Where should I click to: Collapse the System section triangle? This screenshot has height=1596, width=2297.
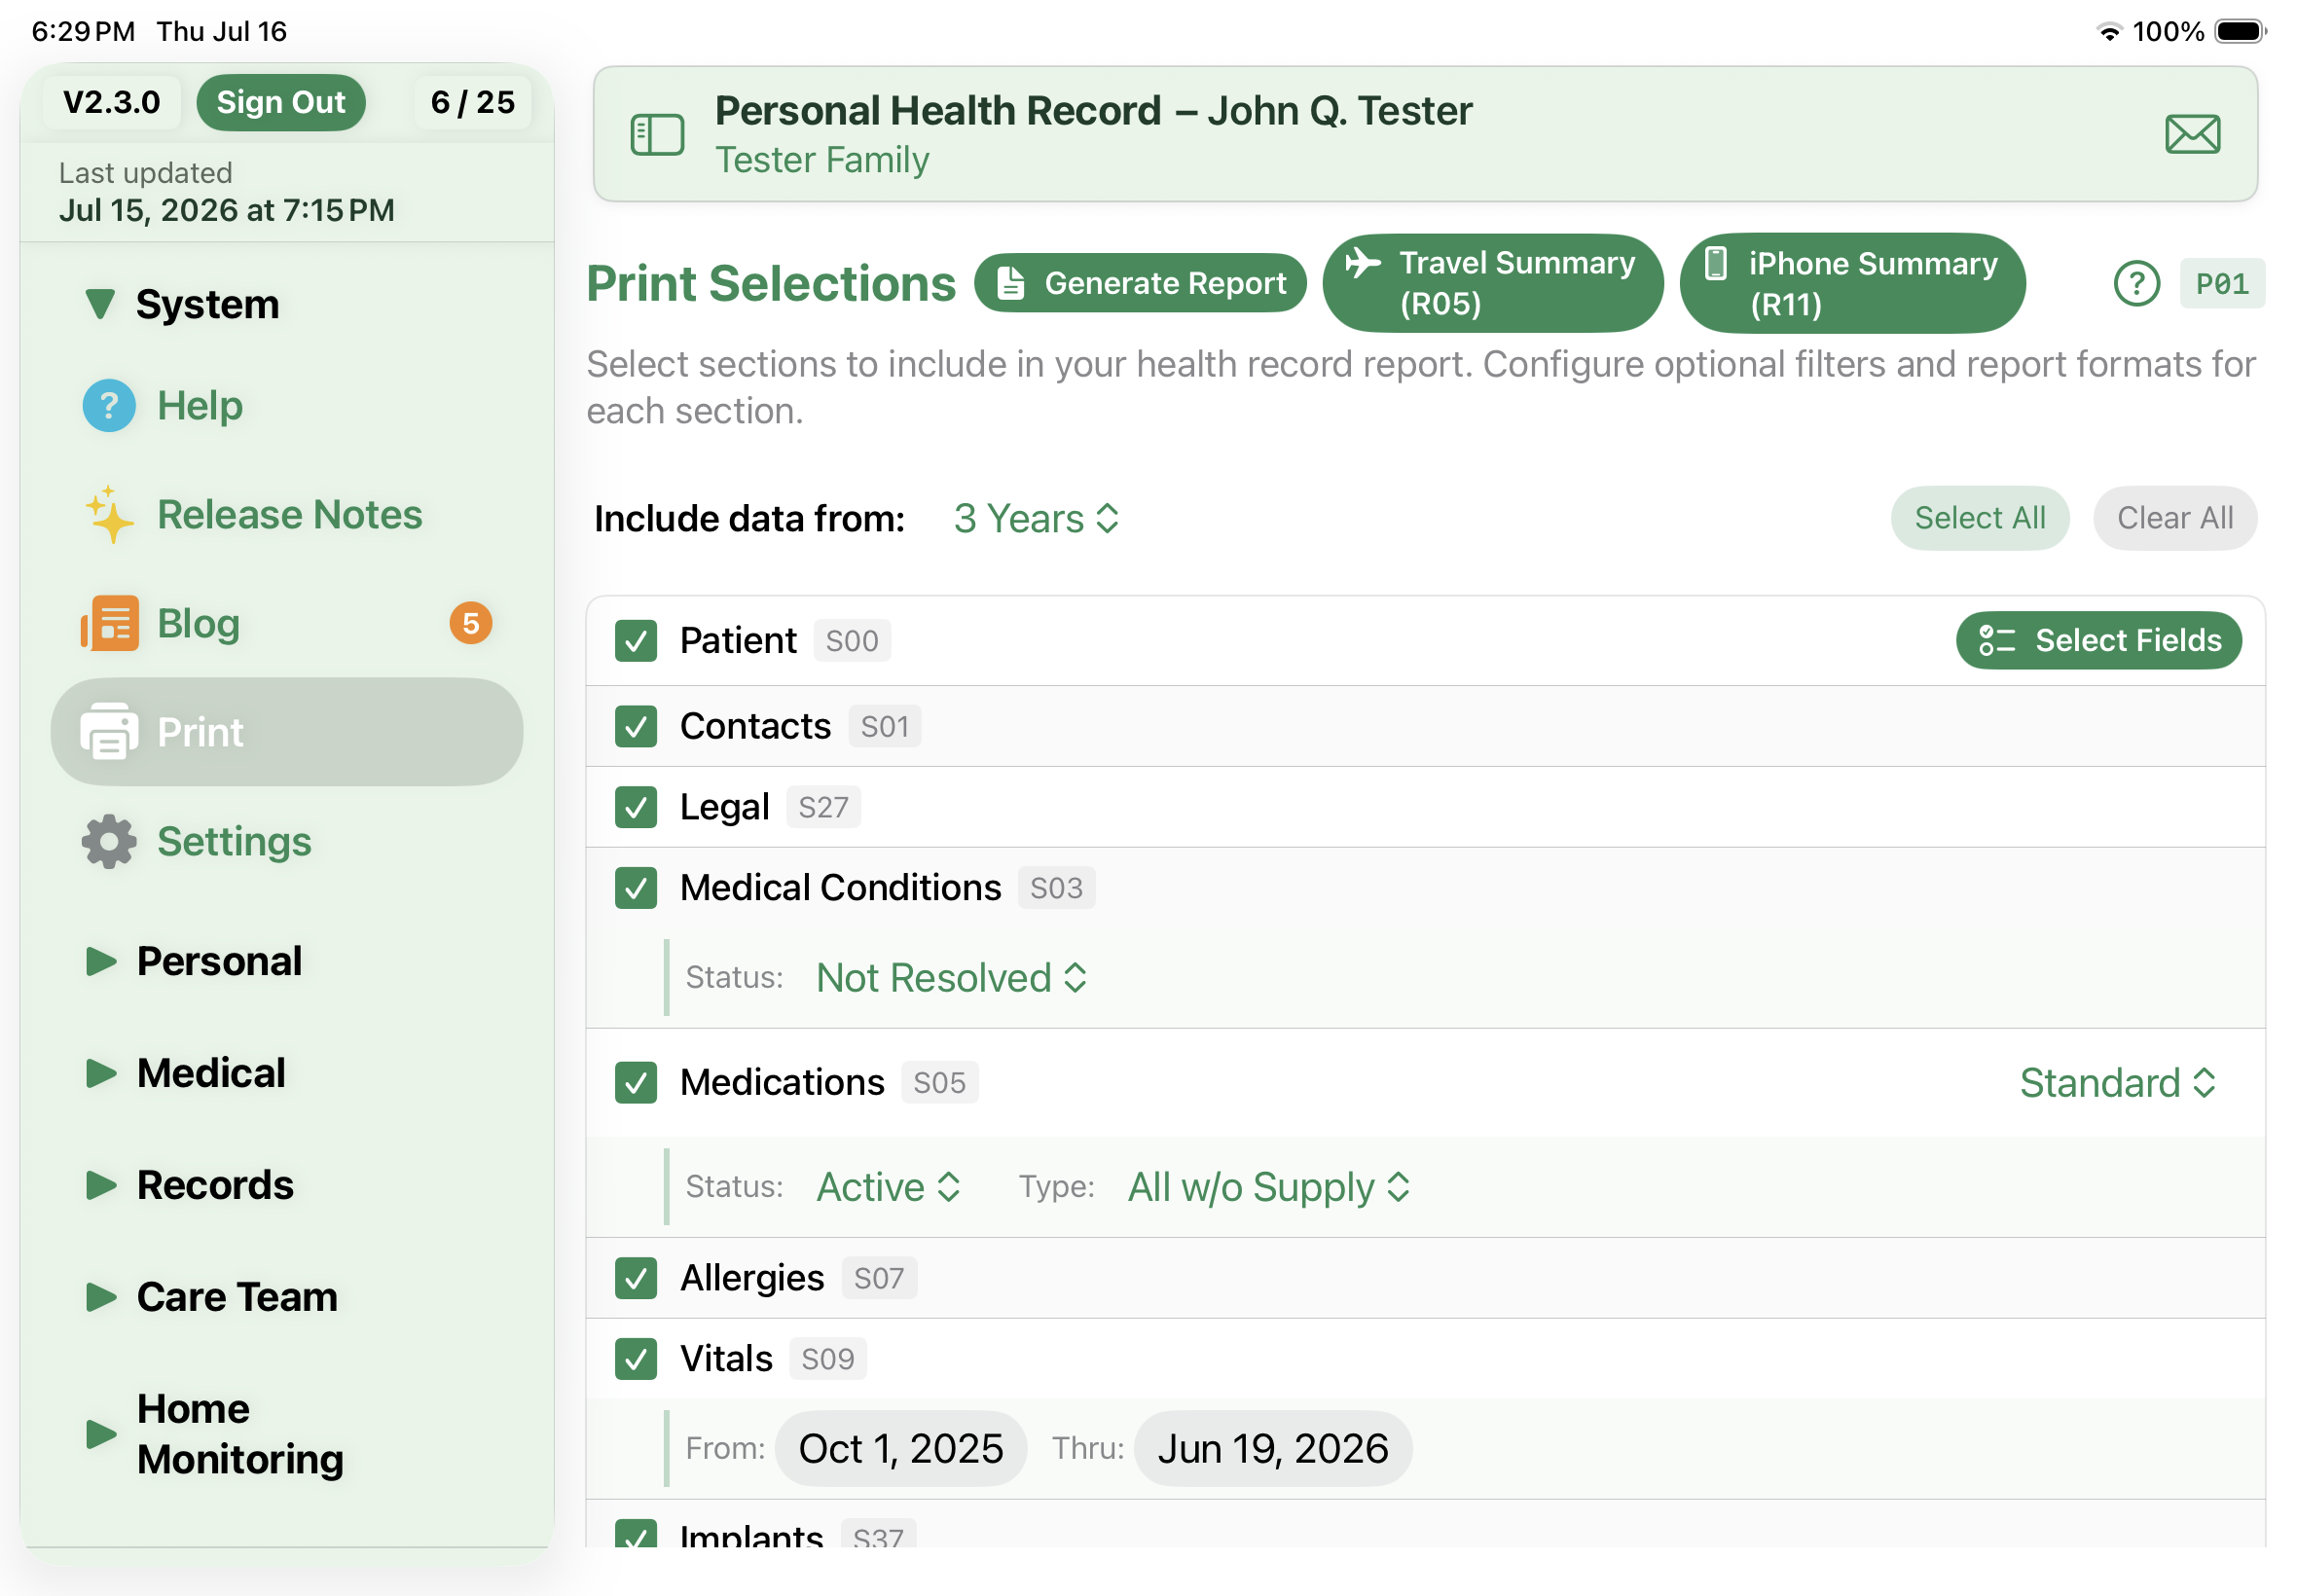[x=100, y=304]
